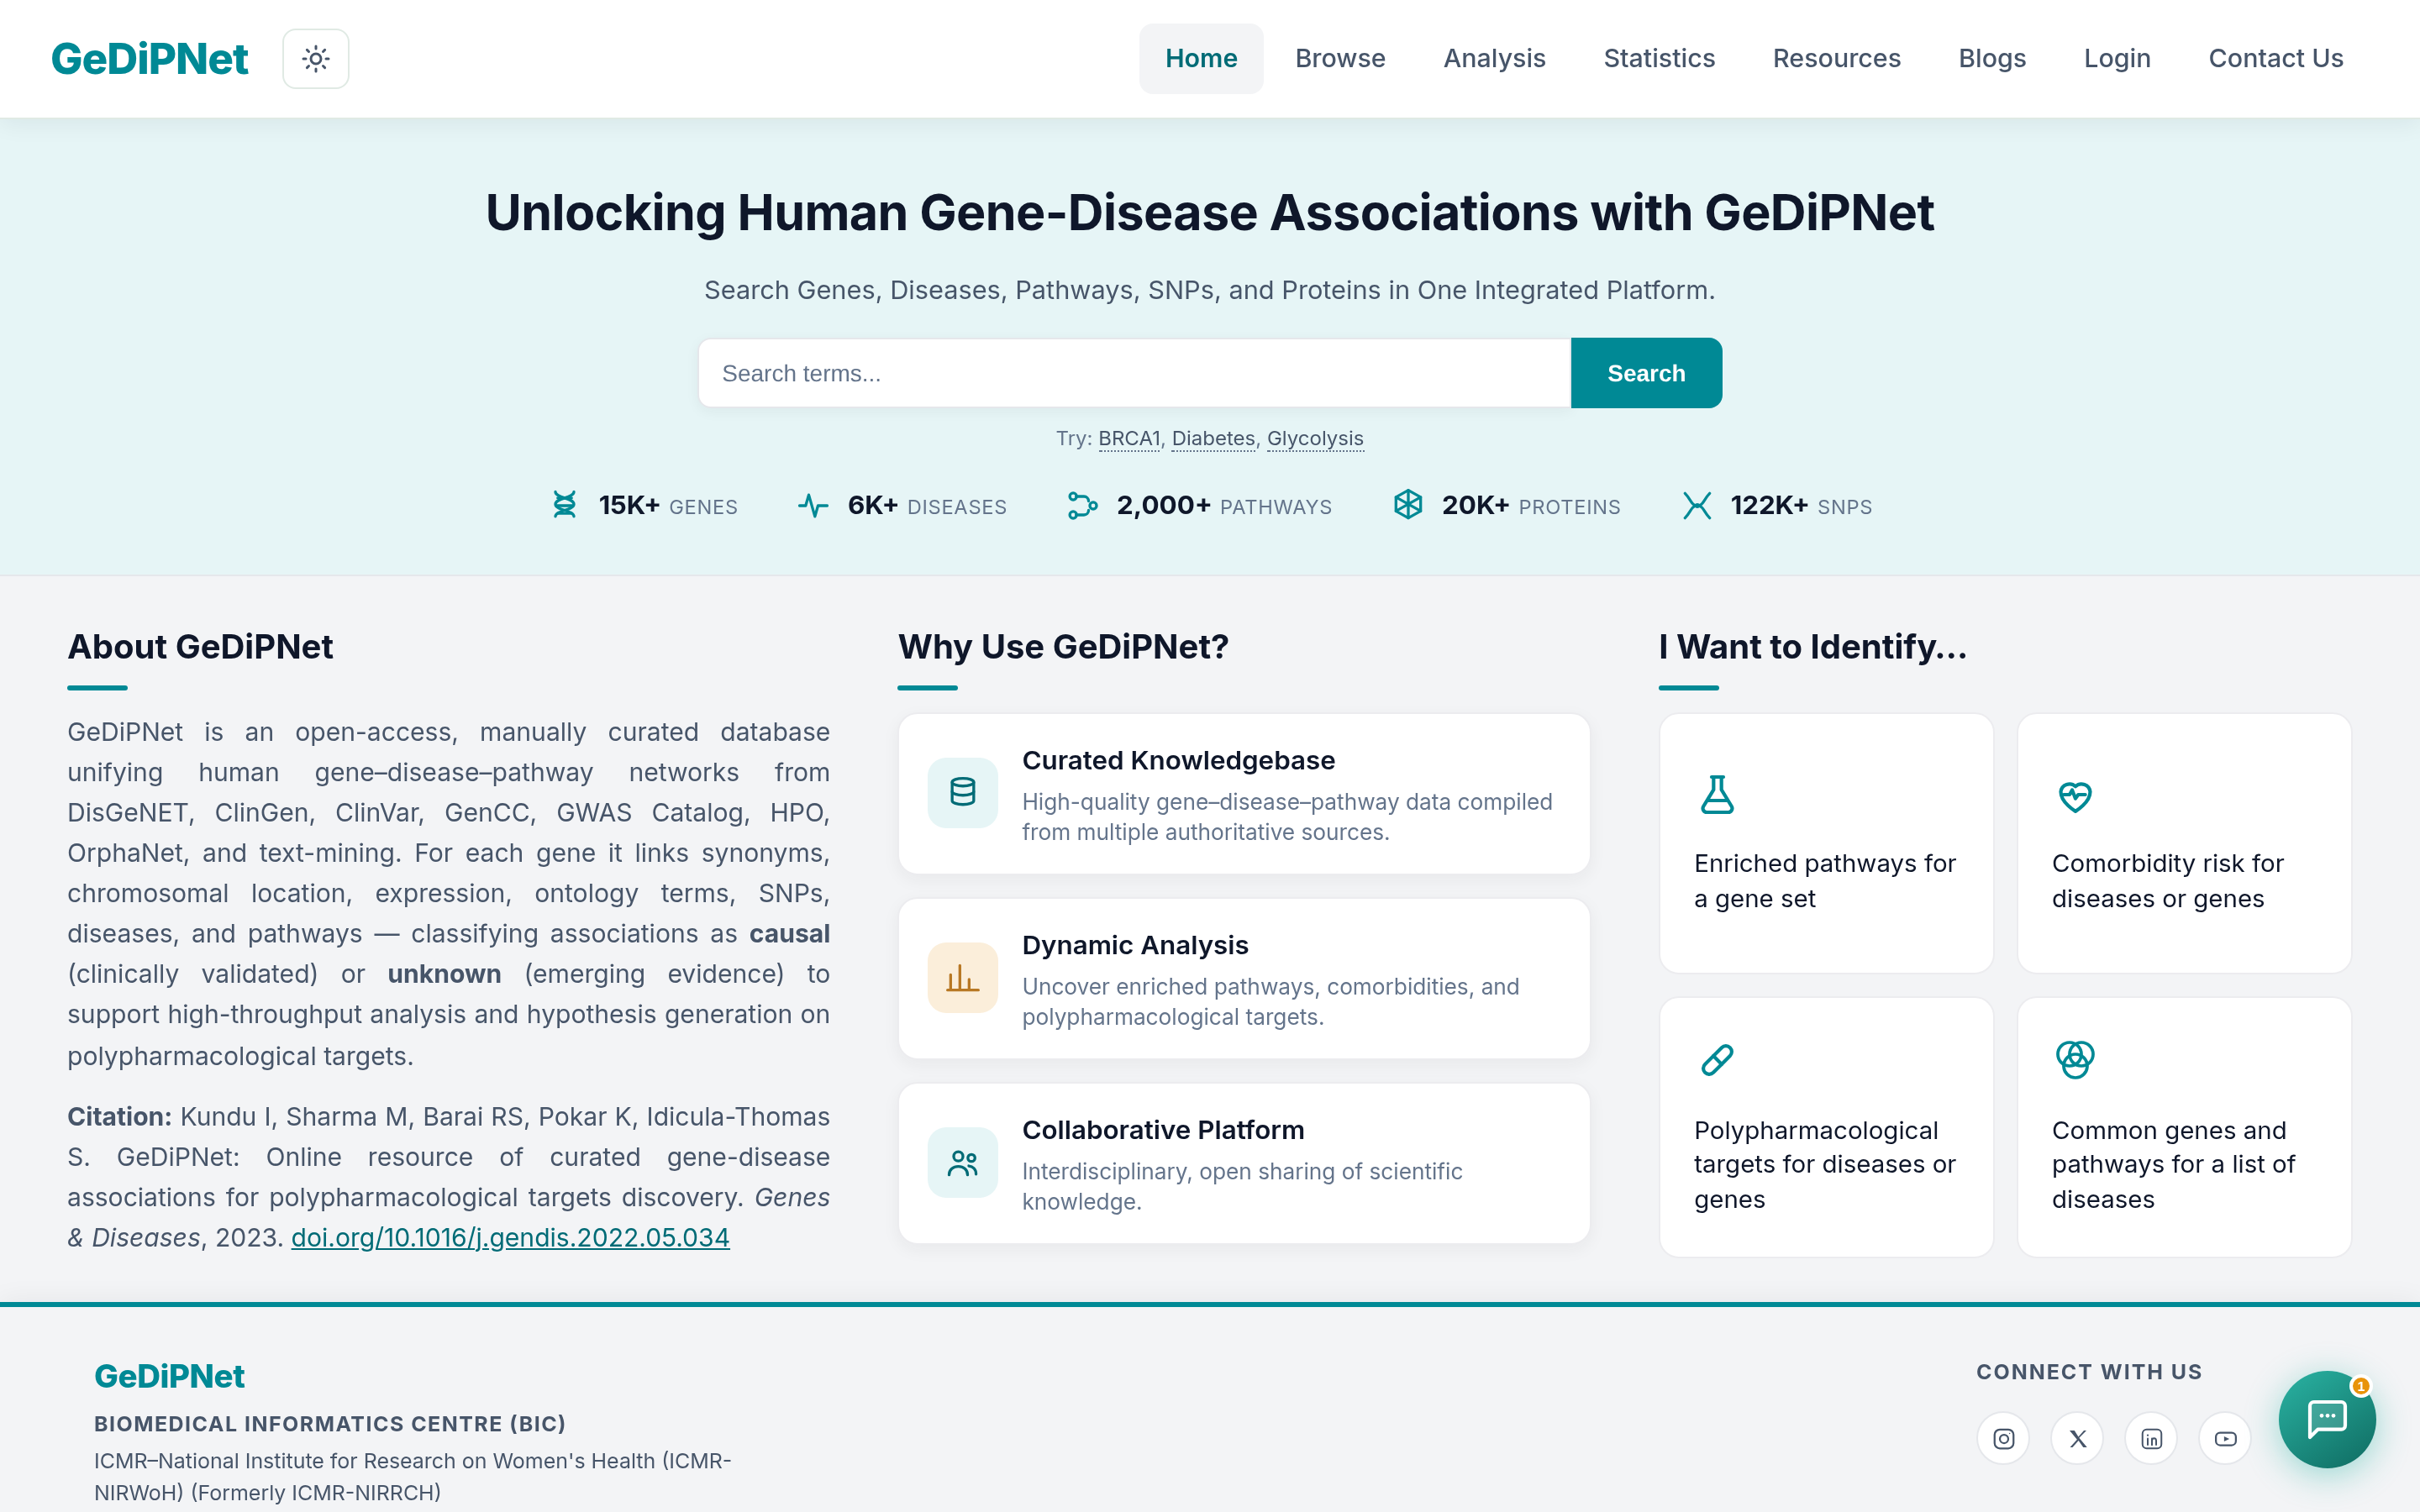The image size is (2420, 1512).
Task: Select 'Comorbidity risk for diseases or genes' text
Action: tap(2168, 880)
